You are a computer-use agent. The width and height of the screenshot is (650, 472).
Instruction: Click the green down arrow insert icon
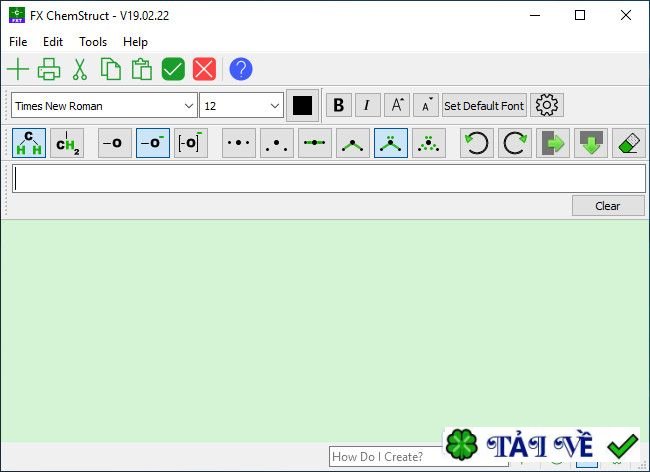tap(591, 143)
